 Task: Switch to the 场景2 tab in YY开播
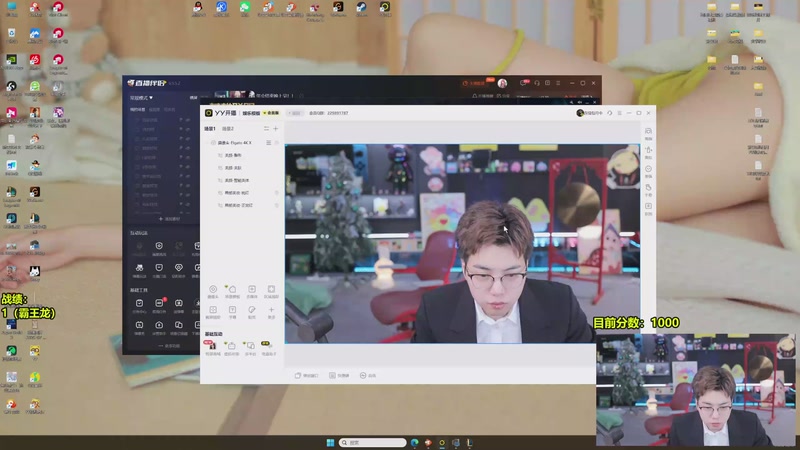(x=228, y=129)
